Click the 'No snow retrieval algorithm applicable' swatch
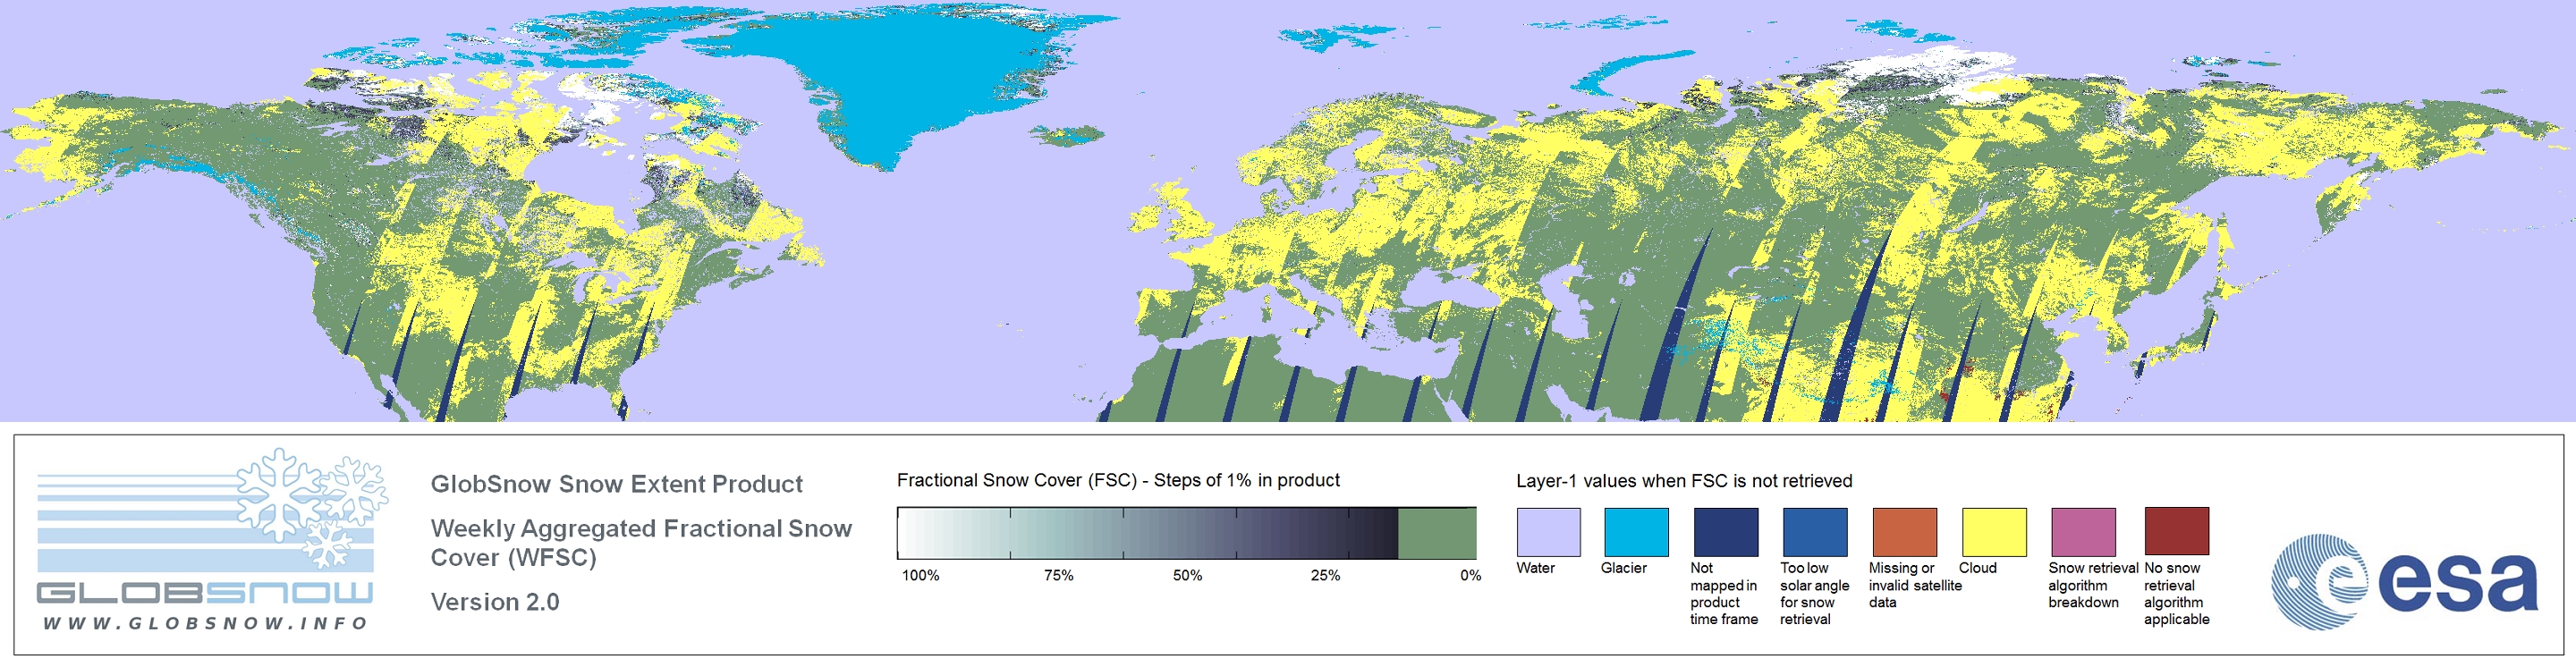The width and height of the screenshot is (2576, 667). pos(2176,531)
